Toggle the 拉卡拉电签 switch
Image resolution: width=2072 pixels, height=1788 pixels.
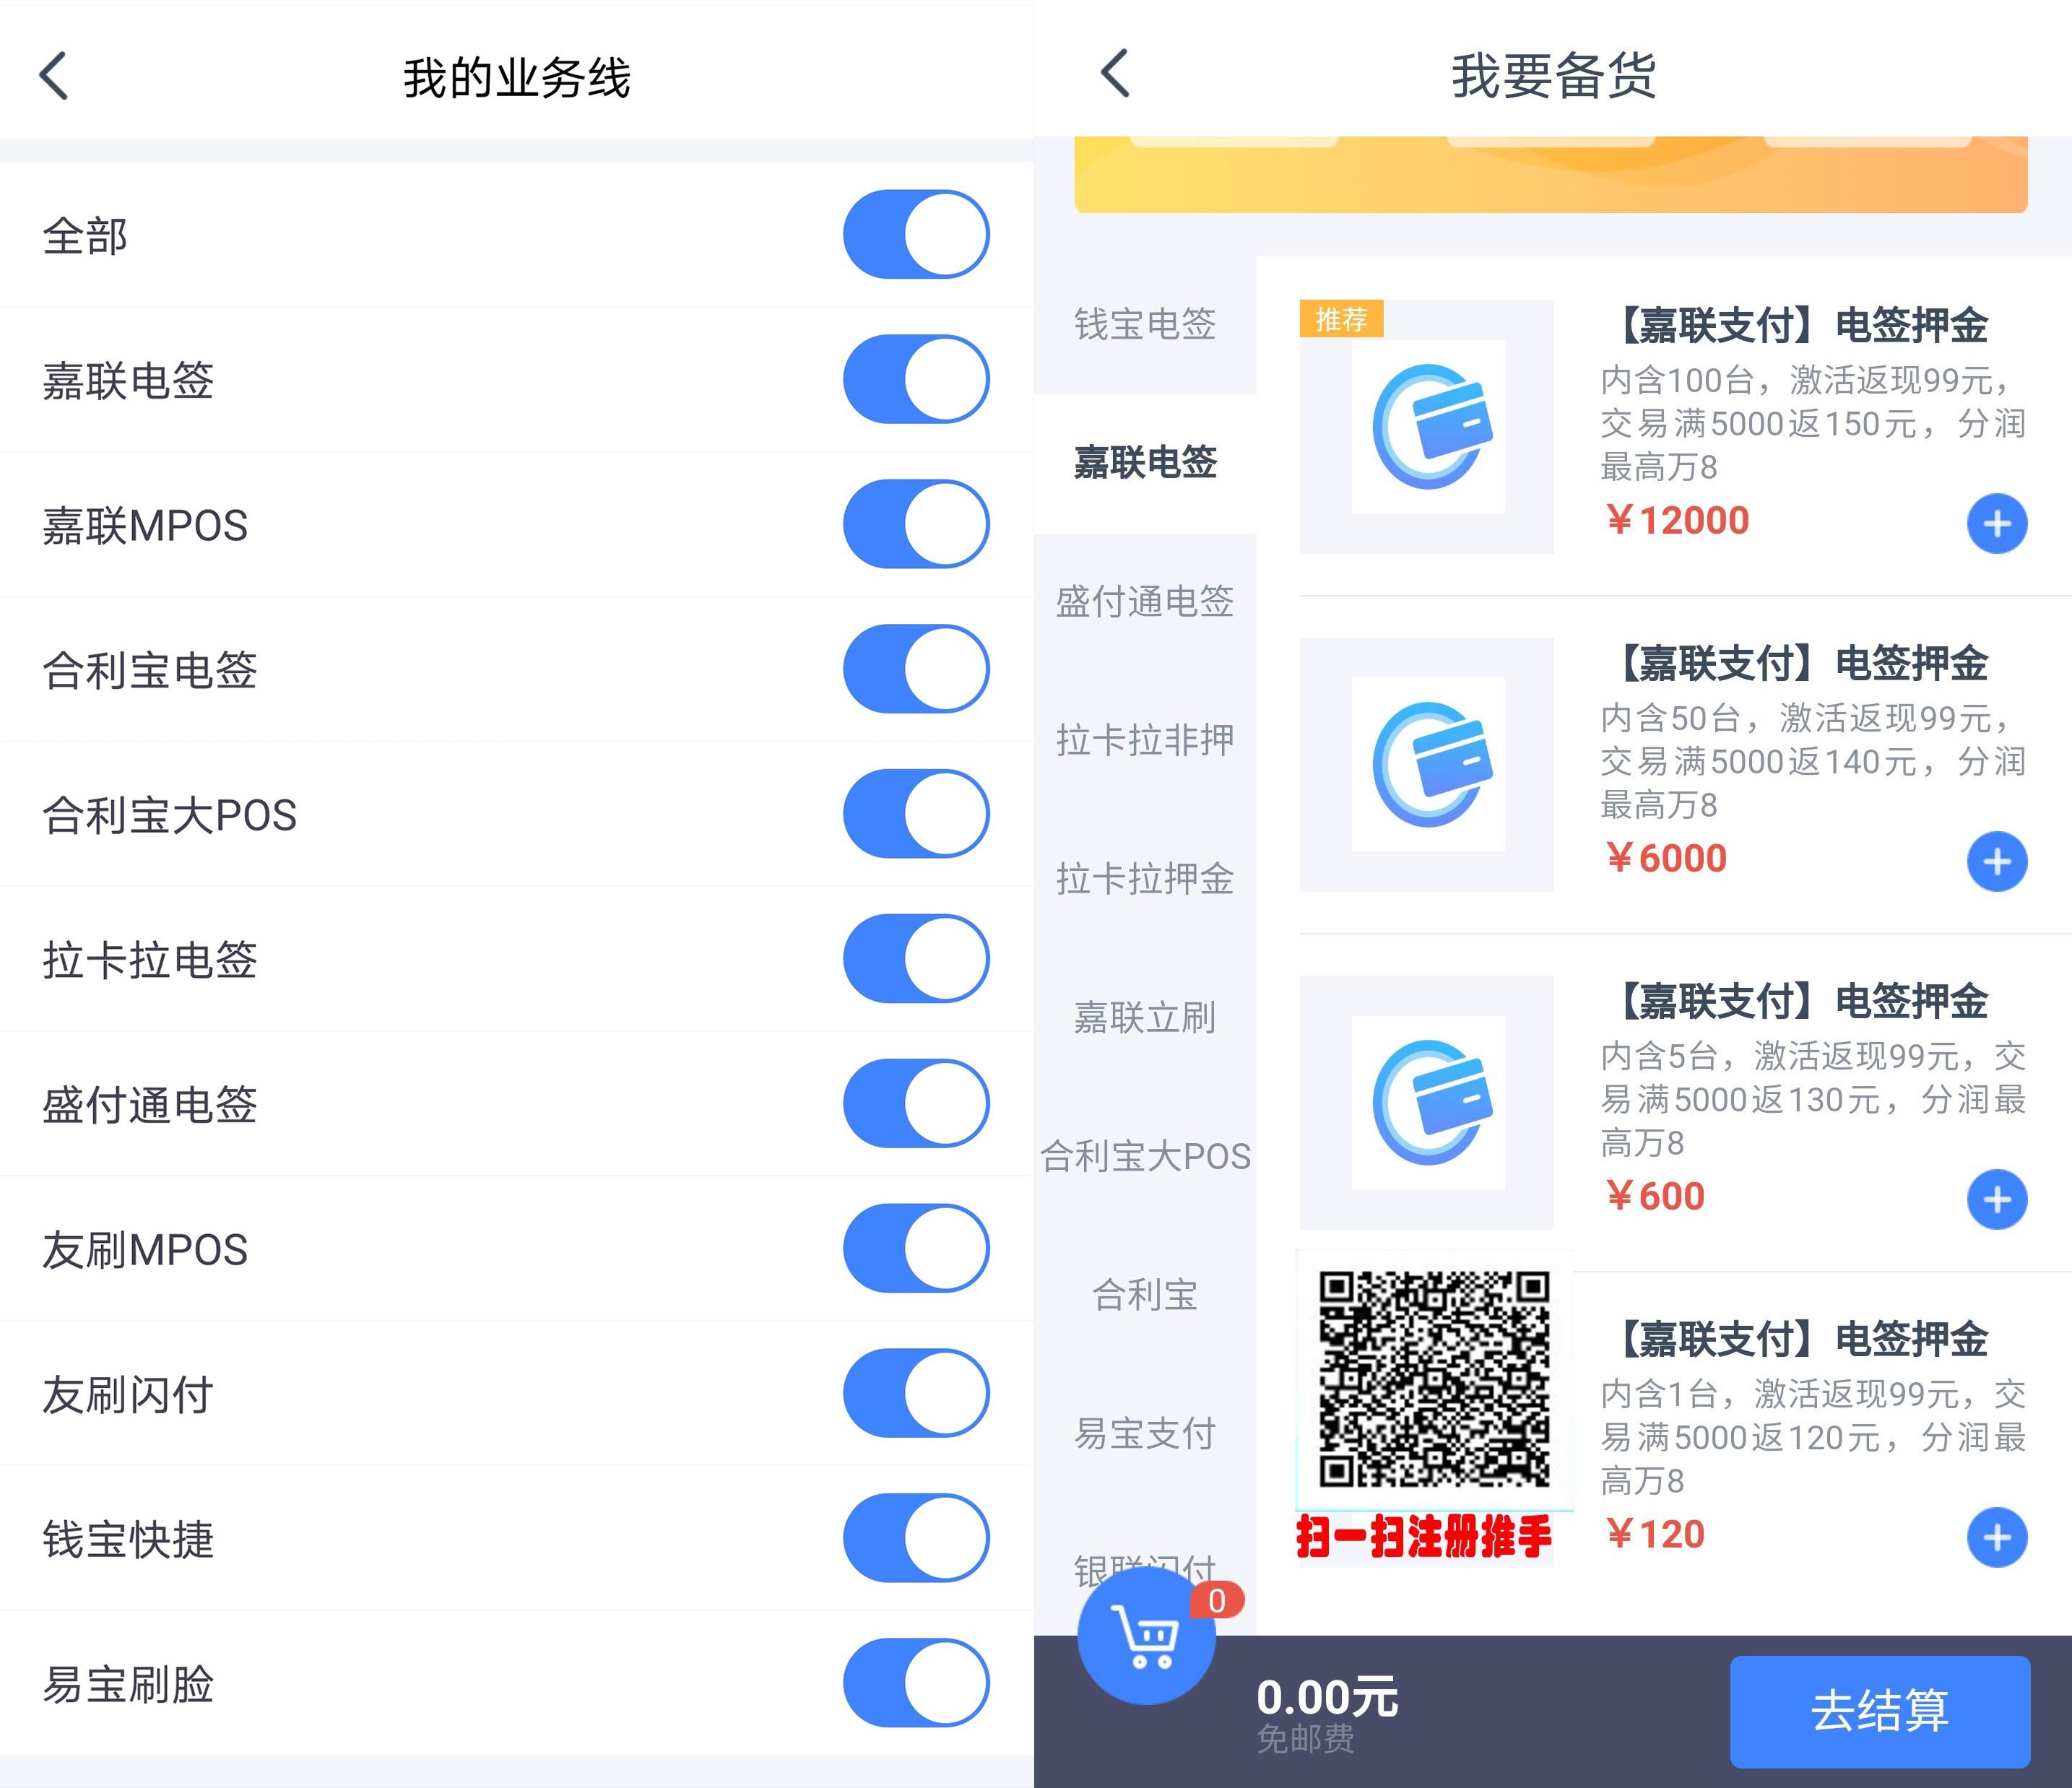(916, 958)
